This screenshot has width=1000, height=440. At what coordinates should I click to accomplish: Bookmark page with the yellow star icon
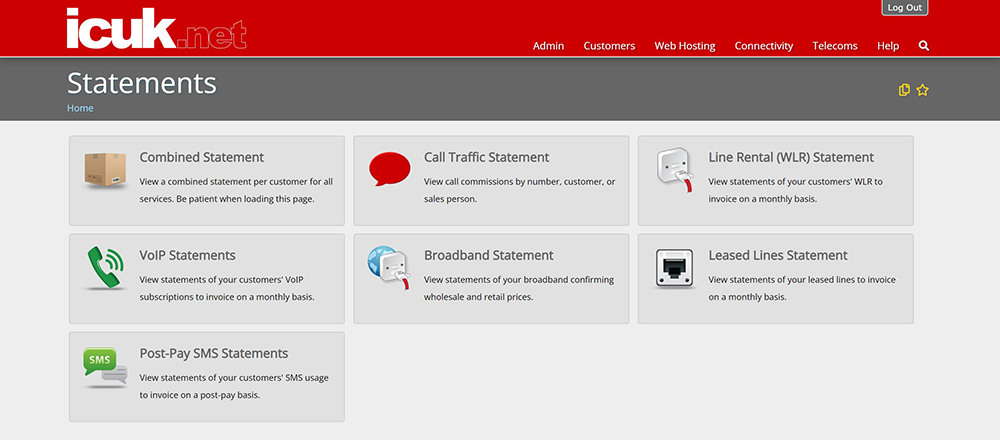922,90
